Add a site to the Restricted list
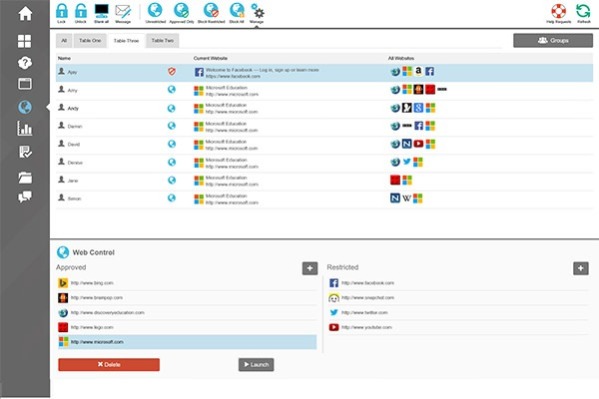 581,268
